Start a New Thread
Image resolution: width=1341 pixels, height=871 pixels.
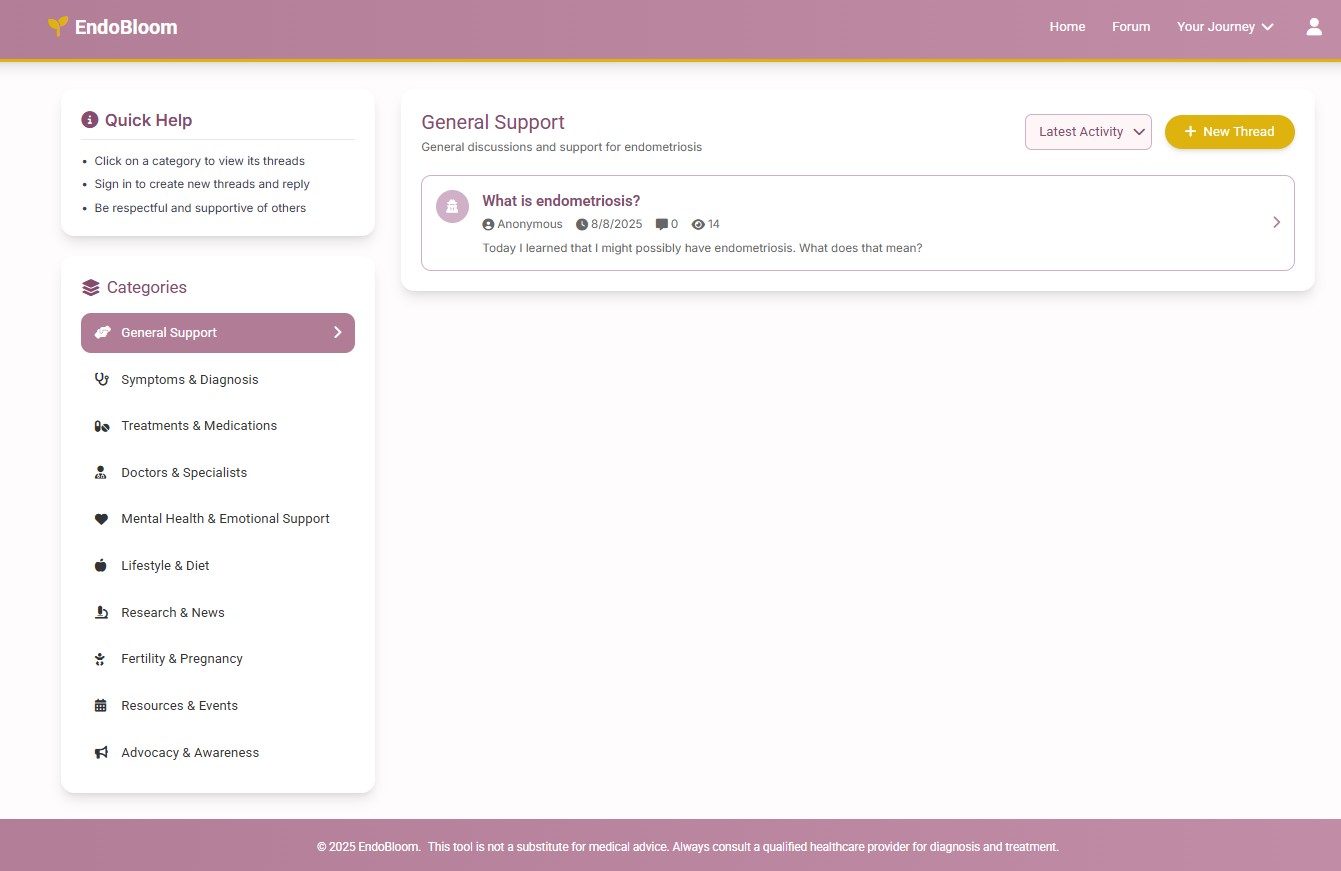coord(1229,132)
